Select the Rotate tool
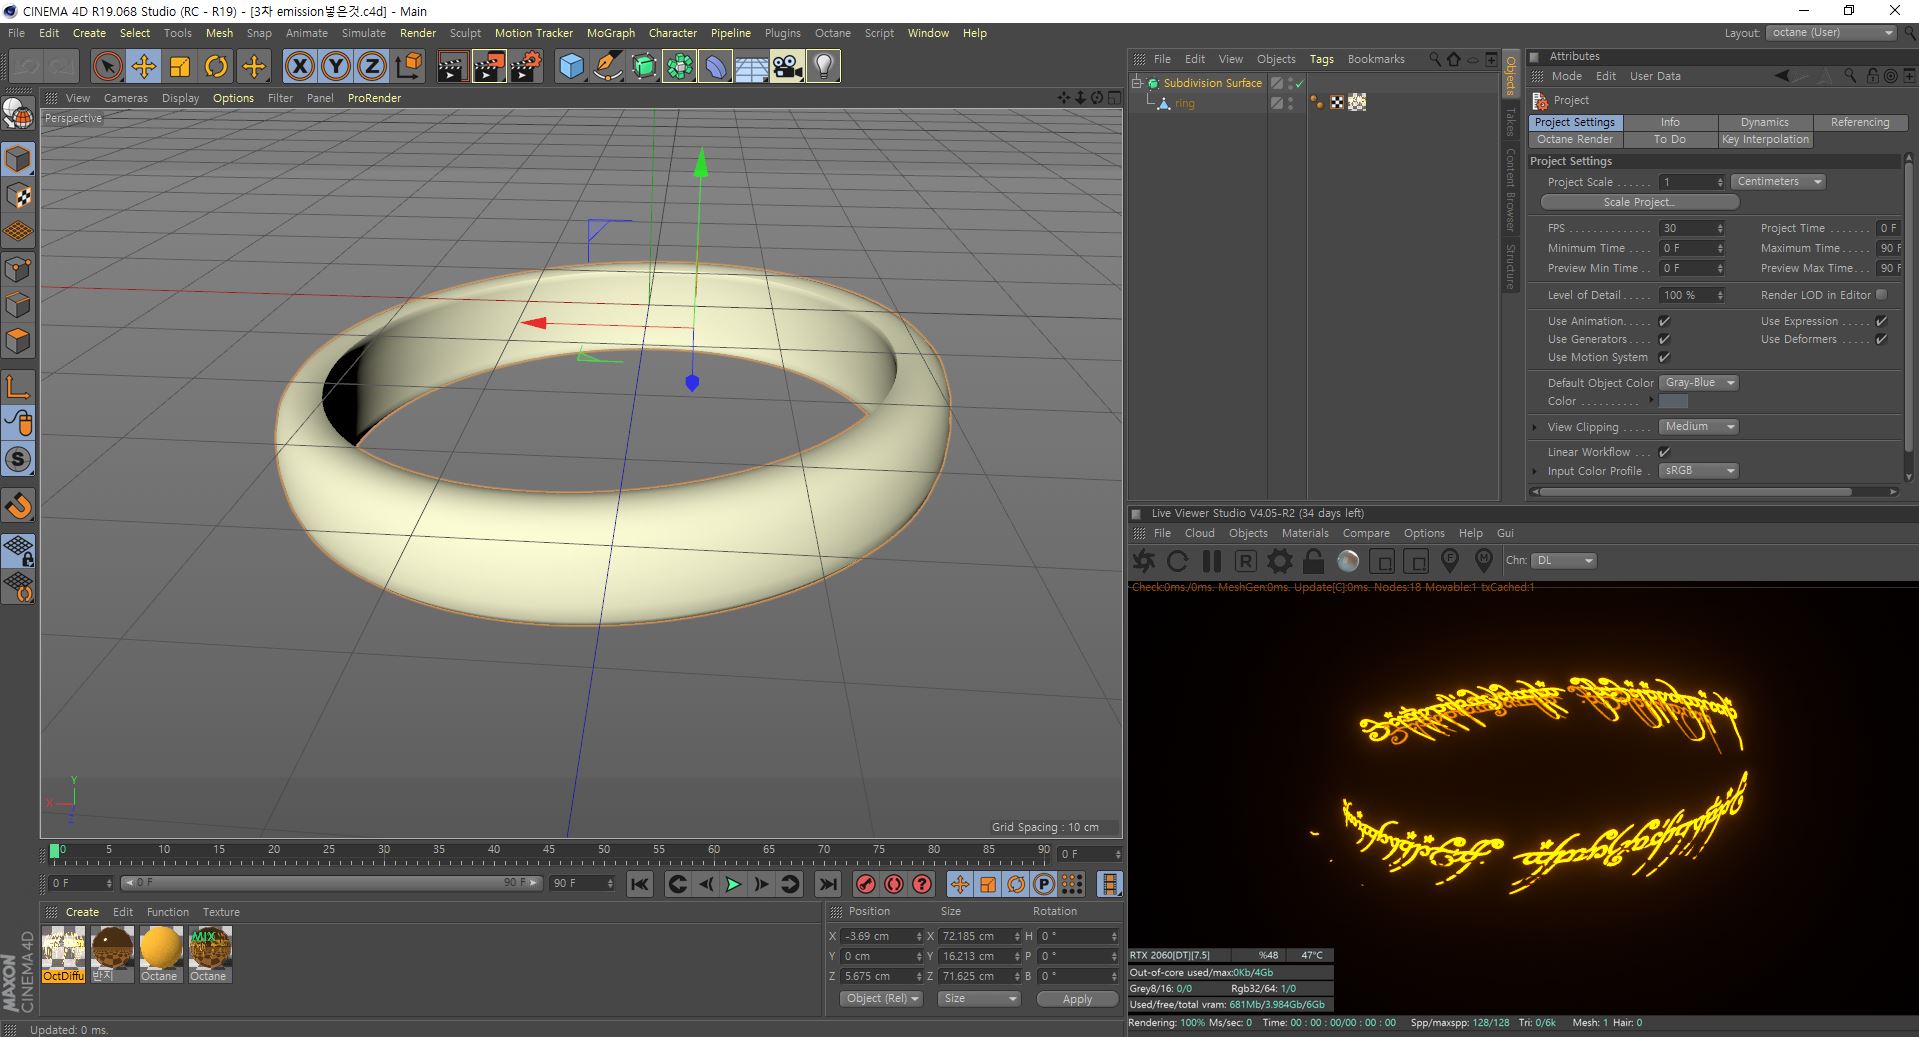The height and width of the screenshot is (1037, 1919). (216, 67)
